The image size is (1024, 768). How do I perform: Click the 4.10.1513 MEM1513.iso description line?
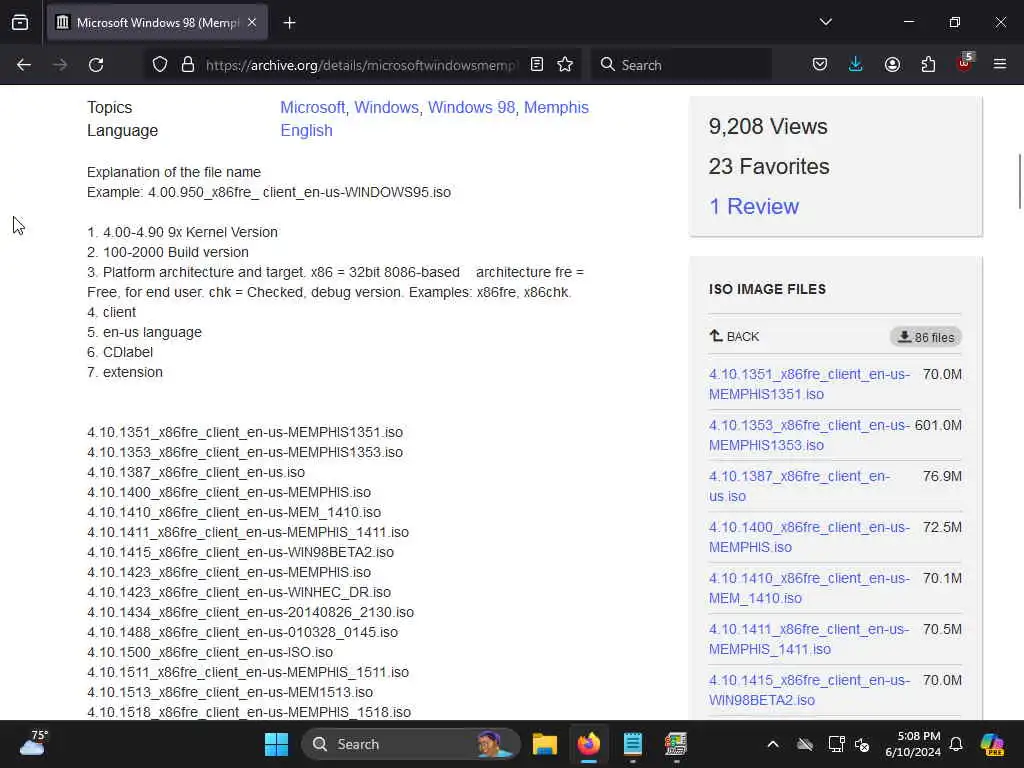pyautogui.click(x=230, y=692)
